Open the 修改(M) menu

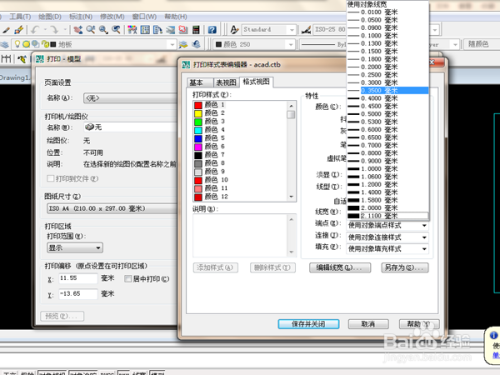pos(112,17)
